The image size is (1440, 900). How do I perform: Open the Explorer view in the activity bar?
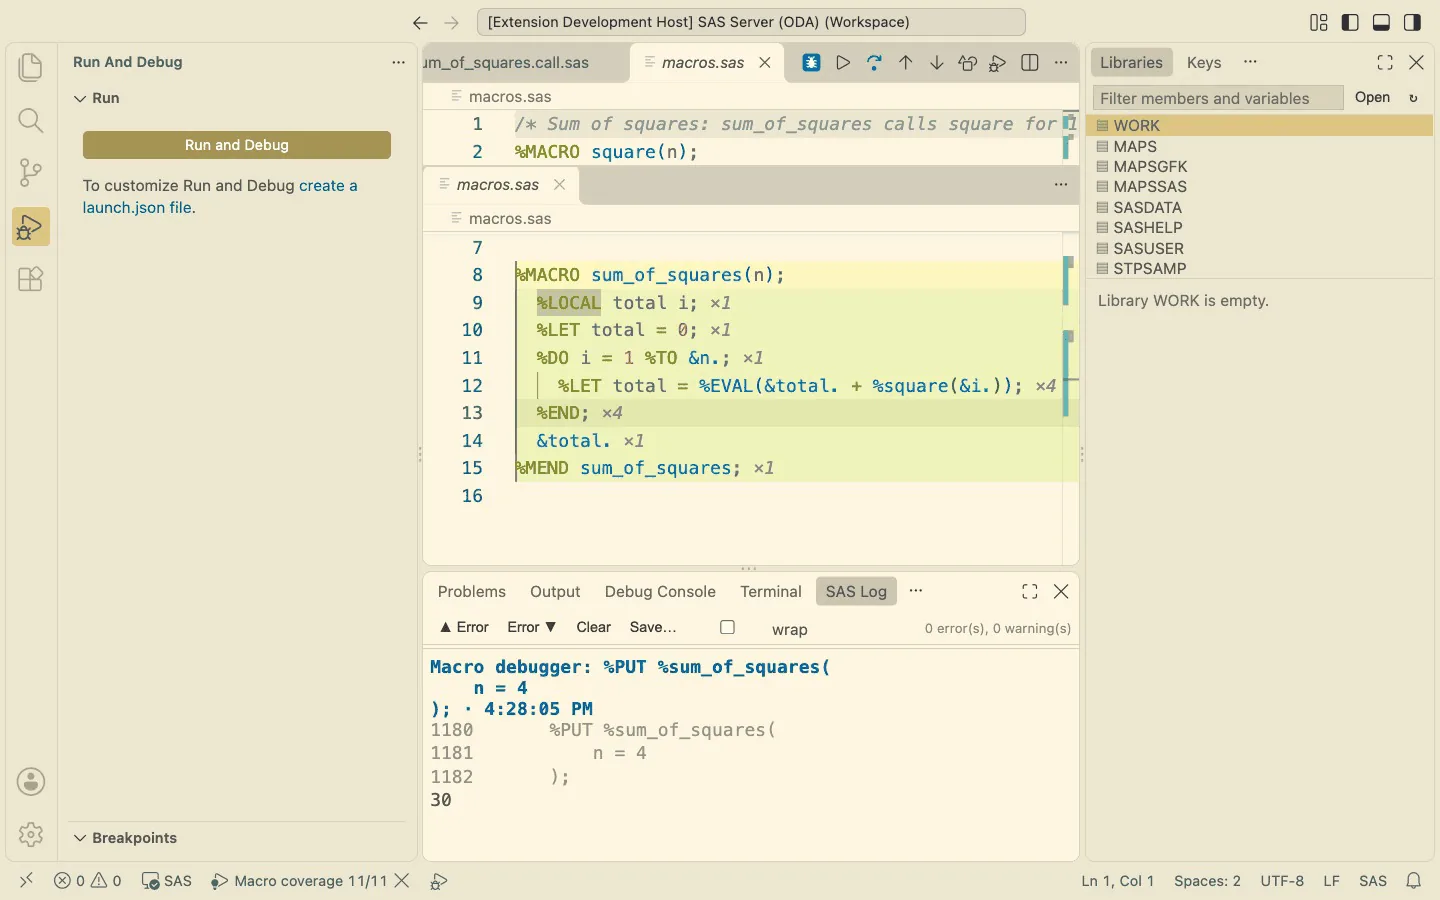click(x=31, y=67)
